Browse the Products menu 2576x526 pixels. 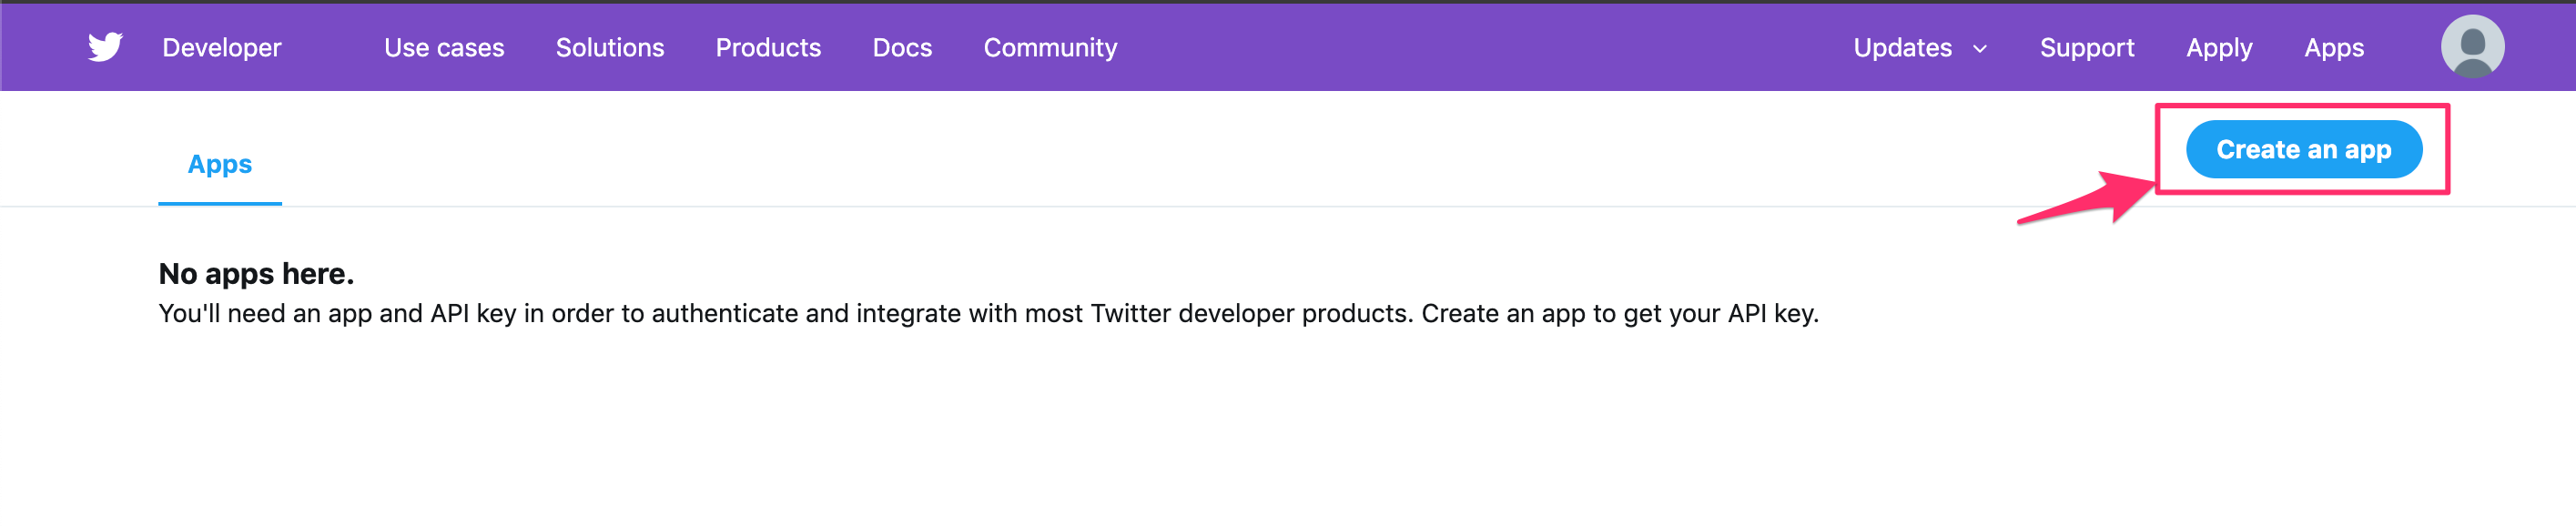point(768,47)
